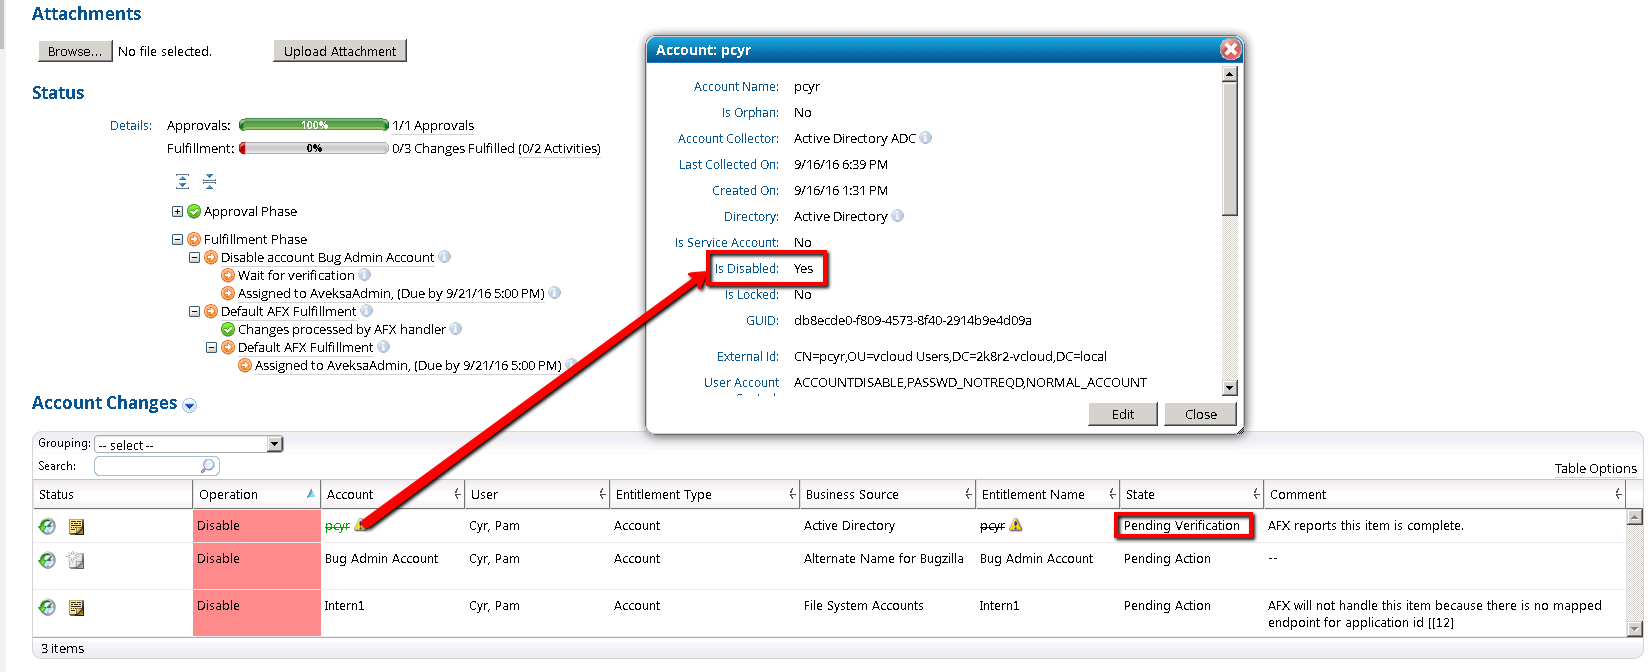
Task: Click status clock icon in Bug Admin Account row
Action: (x=47, y=560)
